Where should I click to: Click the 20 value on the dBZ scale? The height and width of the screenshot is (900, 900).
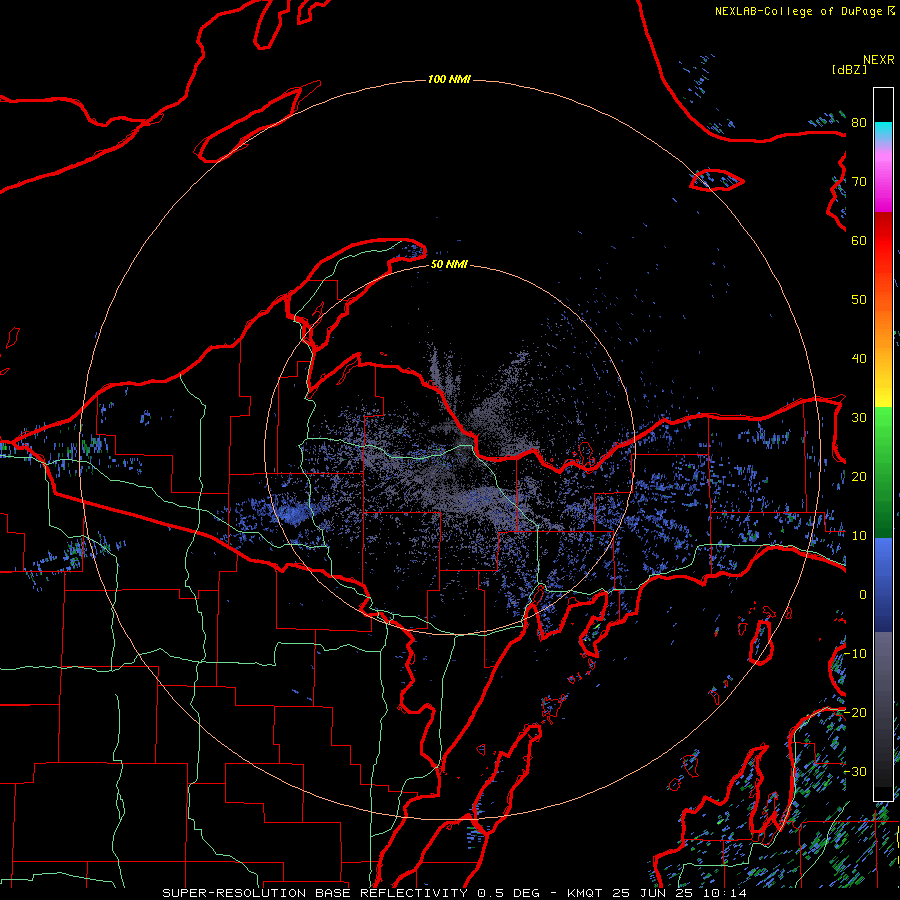[x=859, y=476]
